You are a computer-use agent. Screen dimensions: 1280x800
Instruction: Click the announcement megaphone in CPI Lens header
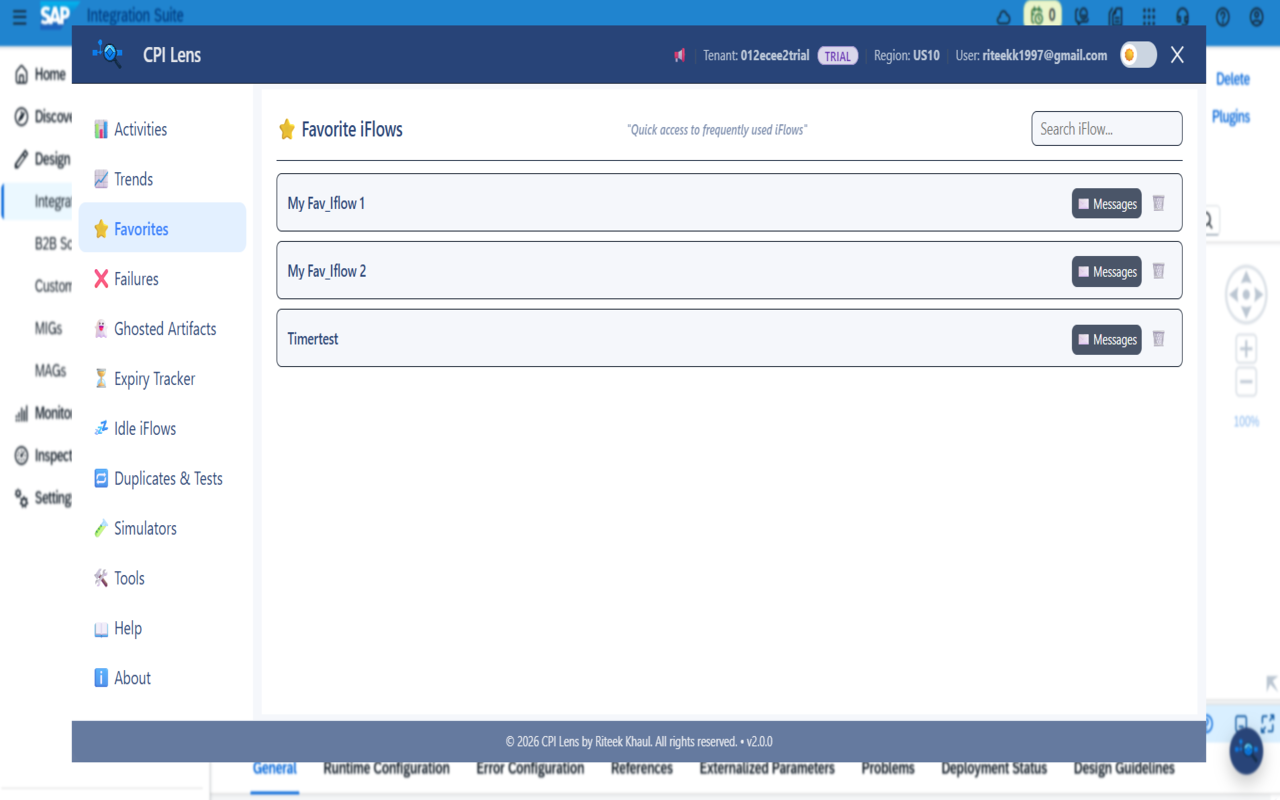coord(680,55)
